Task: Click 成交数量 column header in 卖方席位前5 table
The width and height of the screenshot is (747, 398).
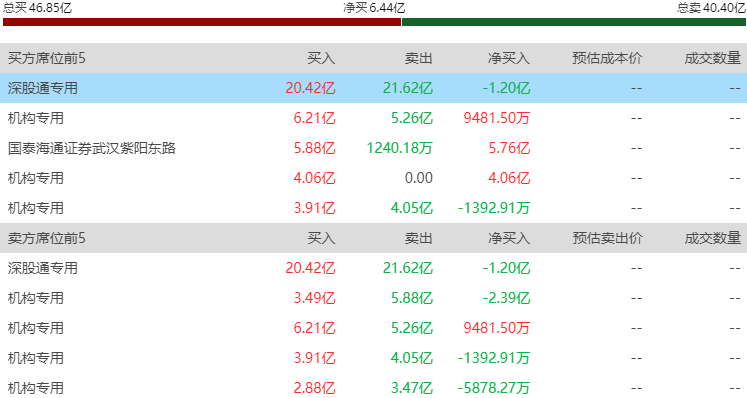Action: click(713, 238)
